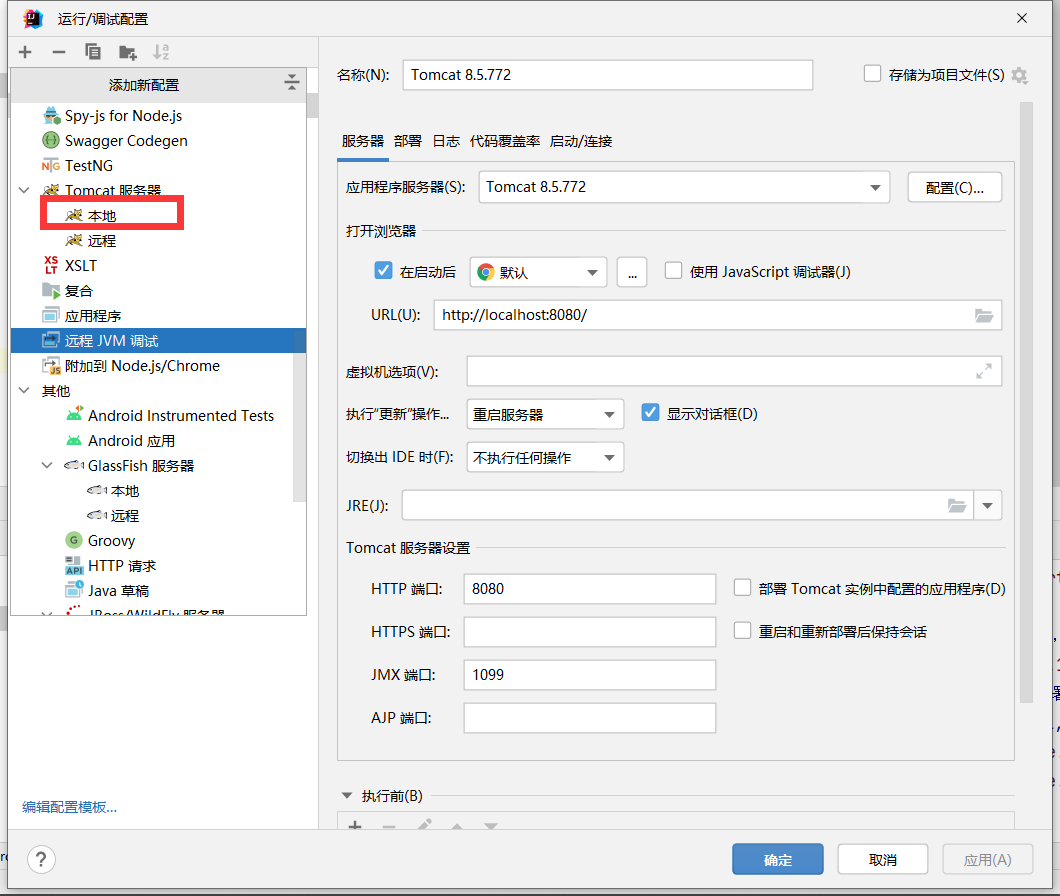The width and height of the screenshot is (1060, 896).
Task: Uncheck 显示对话框 checkbox
Action: 650,412
